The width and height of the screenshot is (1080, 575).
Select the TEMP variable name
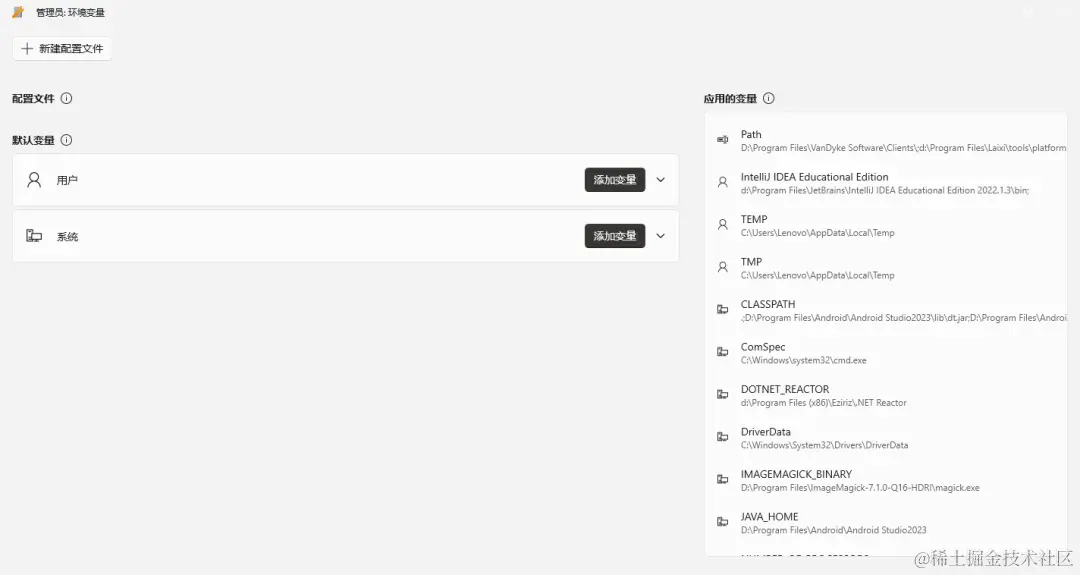click(754, 219)
